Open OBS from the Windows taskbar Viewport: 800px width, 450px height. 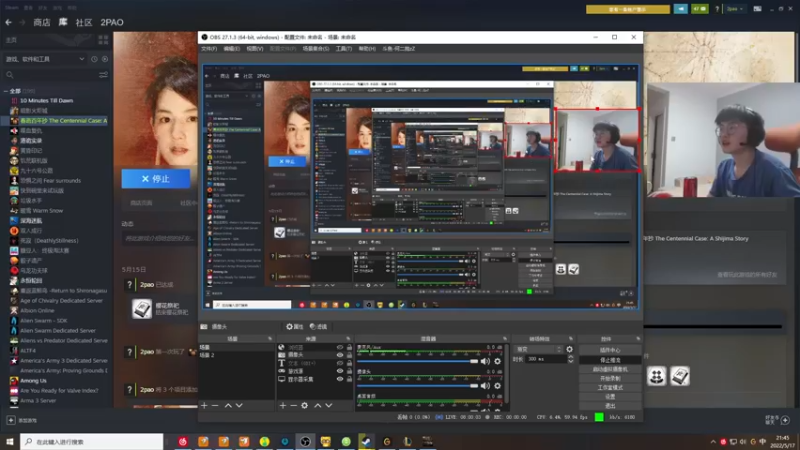coord(305,441)
